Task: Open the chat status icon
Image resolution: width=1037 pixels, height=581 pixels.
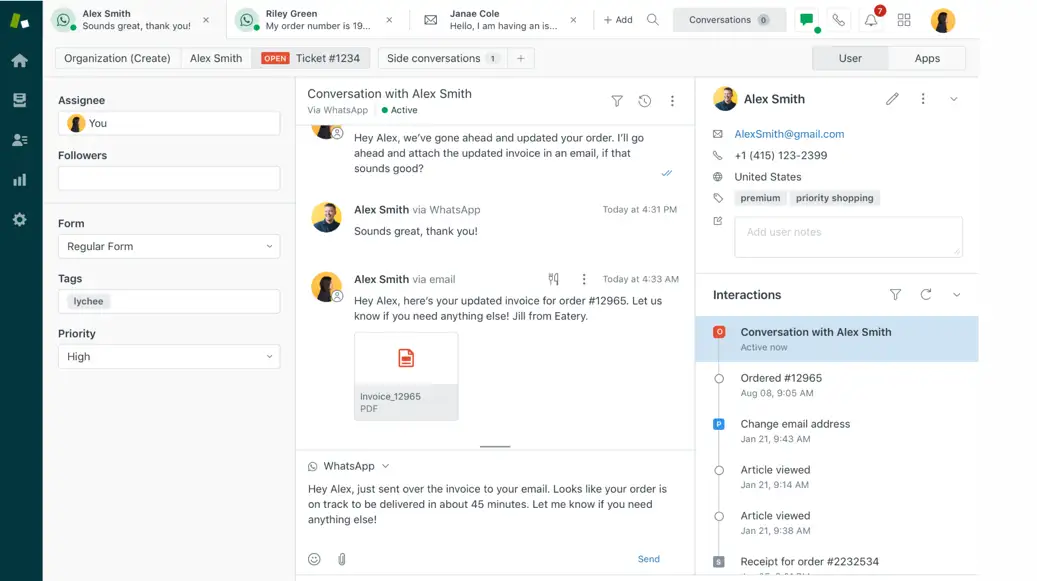Action: (807, 20)
